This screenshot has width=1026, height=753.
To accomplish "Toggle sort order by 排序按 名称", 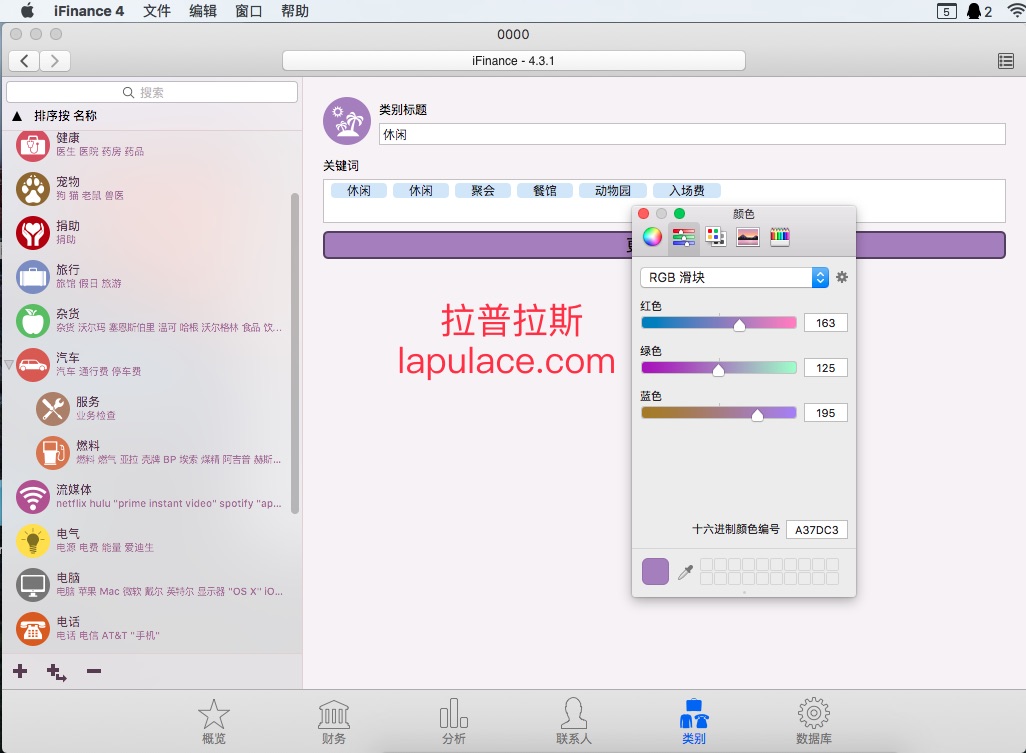I will pos(56,116).
